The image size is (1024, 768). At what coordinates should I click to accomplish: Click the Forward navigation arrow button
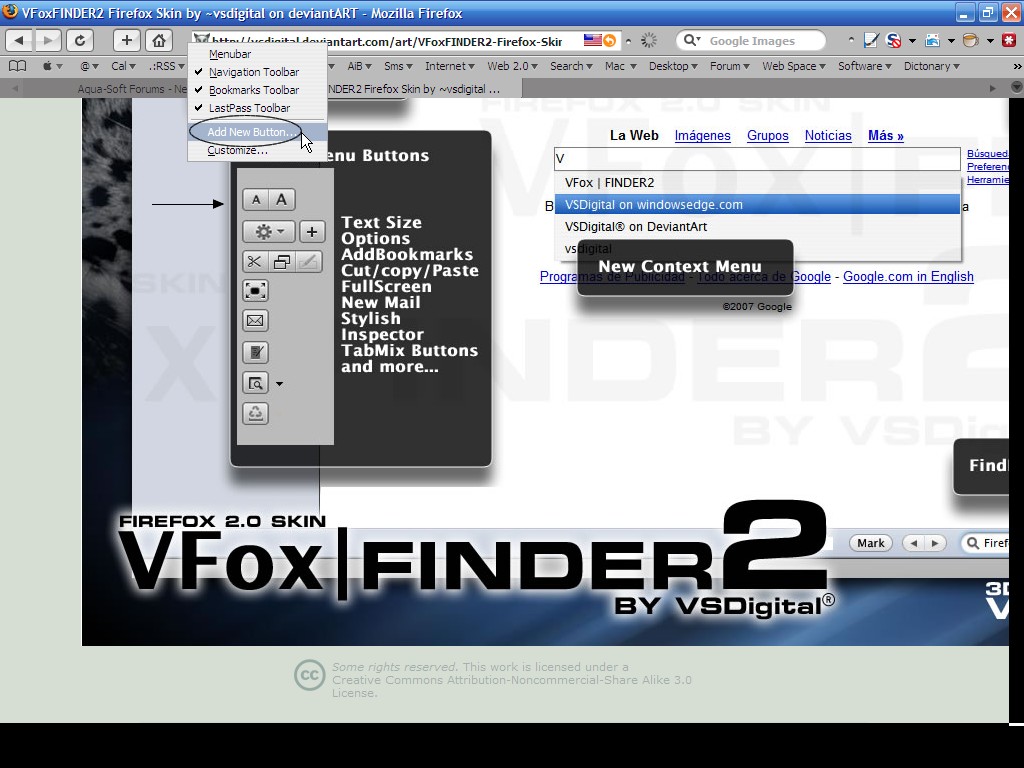pyautogui.click(x=48, y=40)
